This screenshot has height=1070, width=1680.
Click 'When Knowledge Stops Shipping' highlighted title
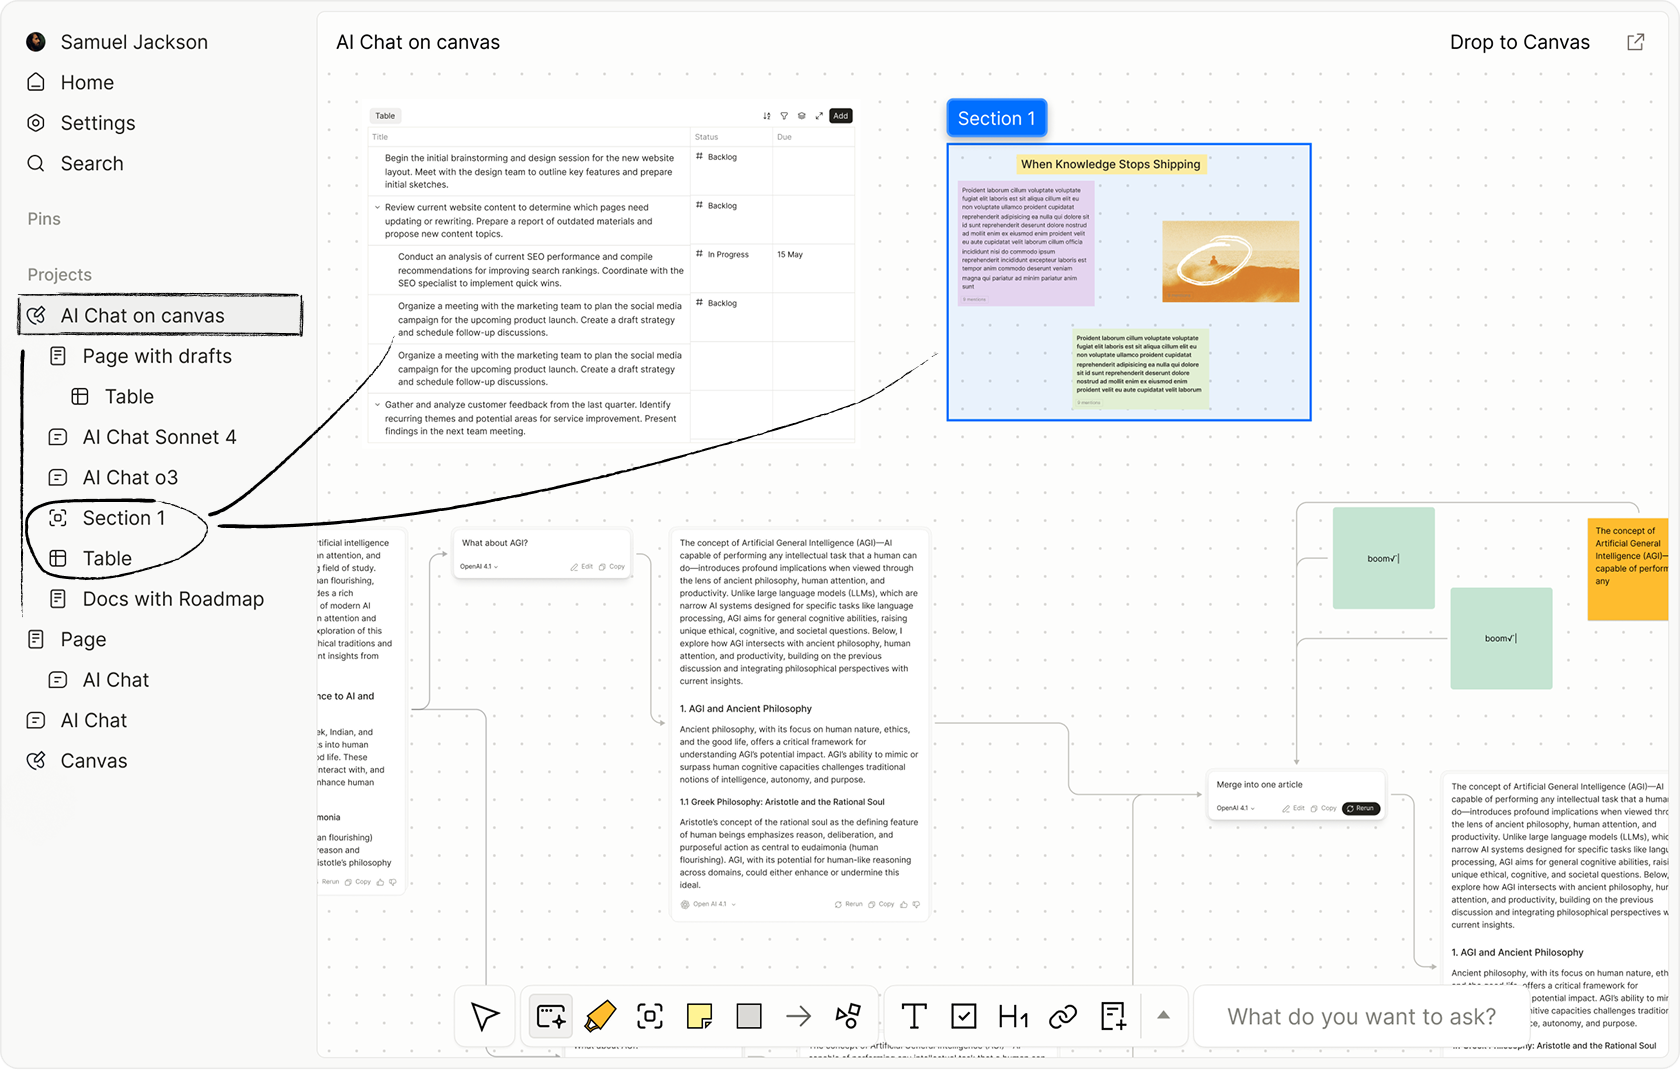1110,164
